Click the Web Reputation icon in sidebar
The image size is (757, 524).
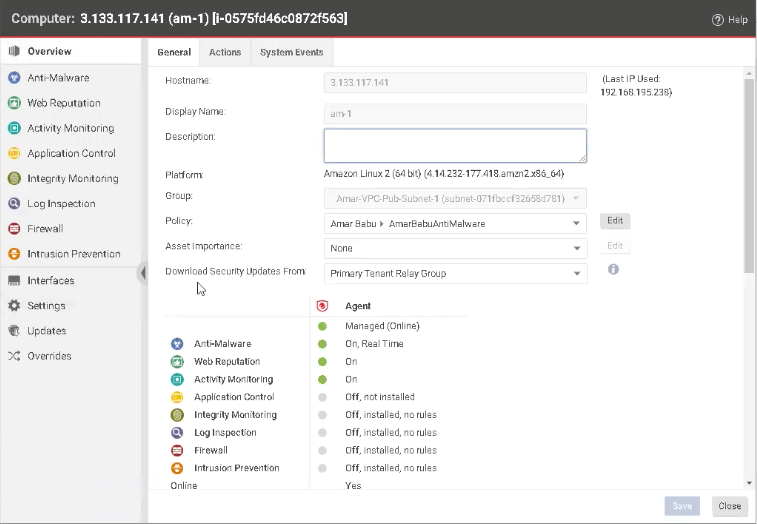tap(14, 103)
